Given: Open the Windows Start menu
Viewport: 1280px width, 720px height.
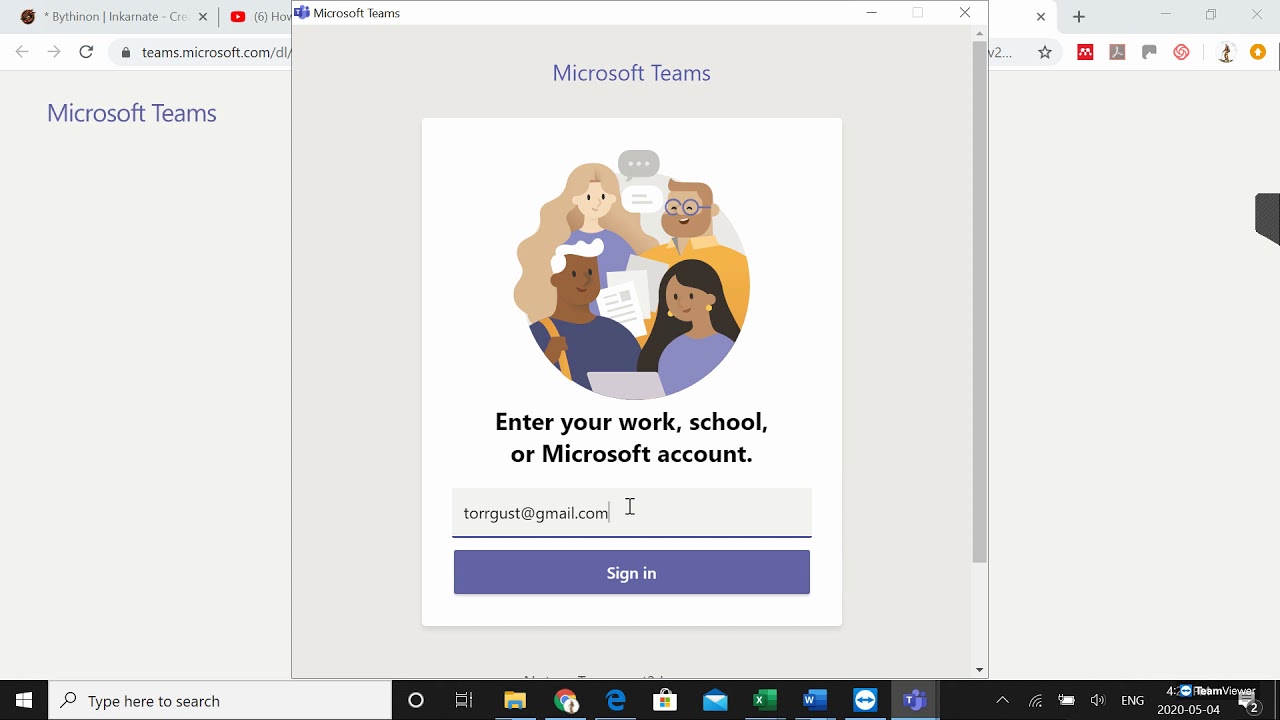Looking at the screenshot, I should 24,701.
